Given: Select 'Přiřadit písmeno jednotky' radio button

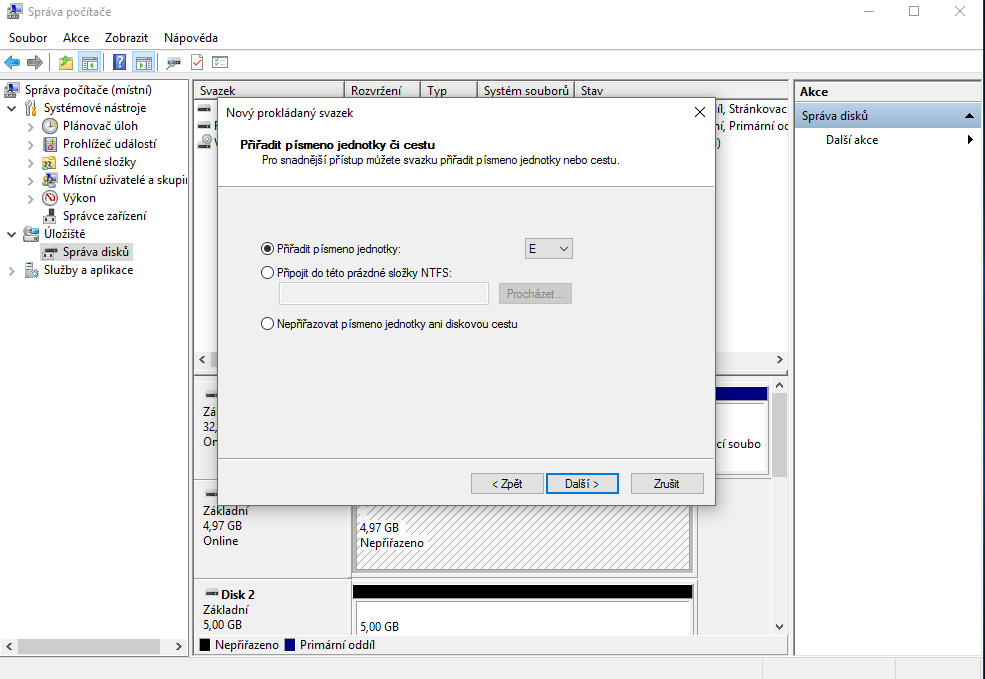Looking at the screenshot, I should 267,249.
